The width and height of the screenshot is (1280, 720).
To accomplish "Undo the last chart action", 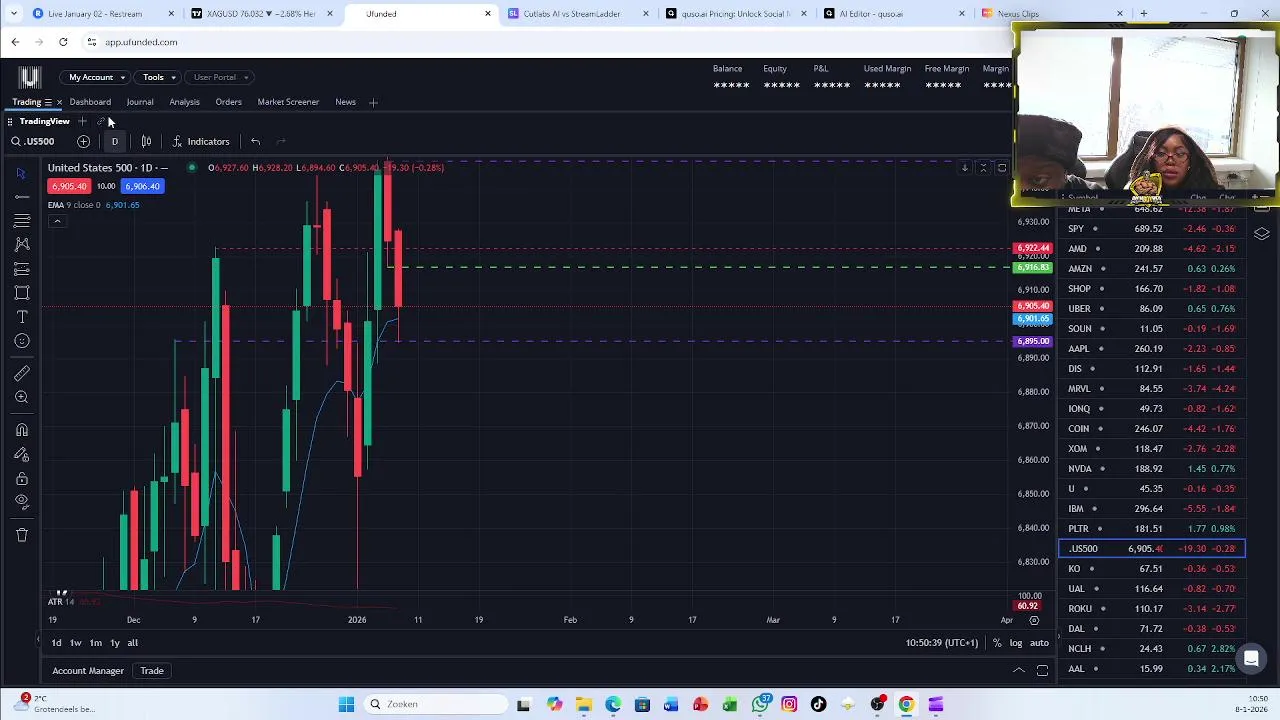I will pos(255,141).
